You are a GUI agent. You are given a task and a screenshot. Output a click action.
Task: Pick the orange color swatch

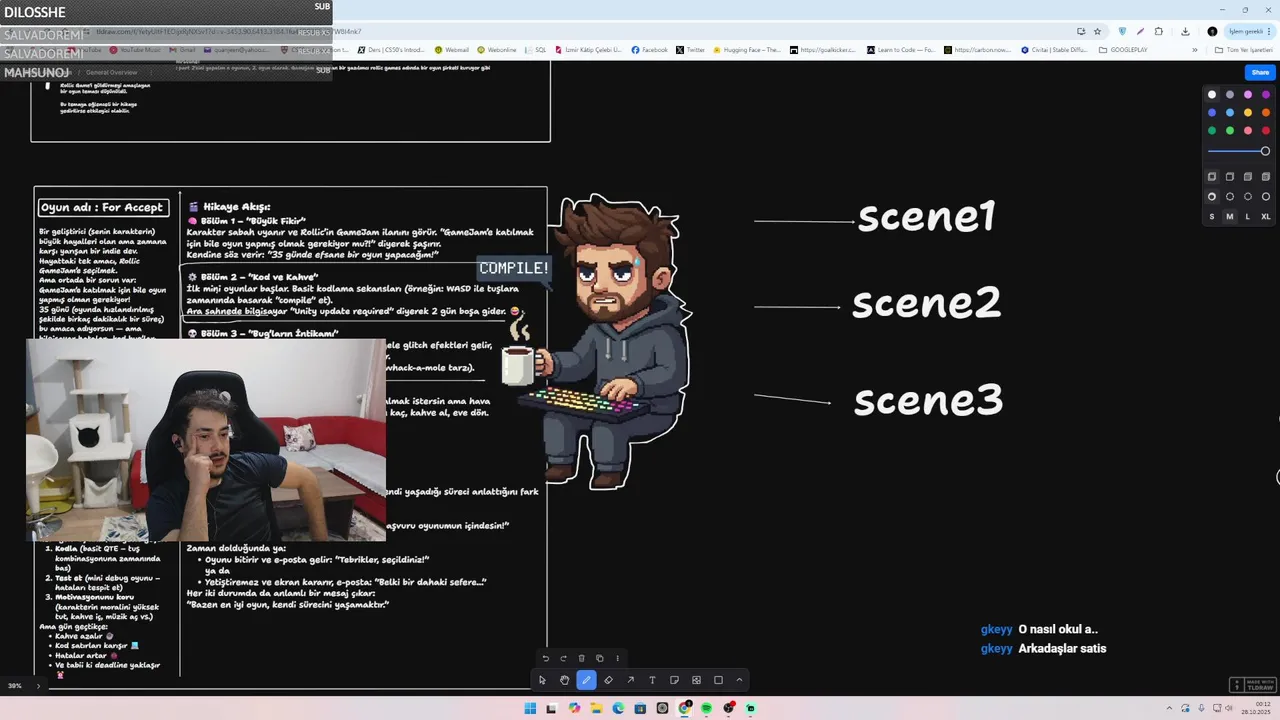pos(1266,113)
